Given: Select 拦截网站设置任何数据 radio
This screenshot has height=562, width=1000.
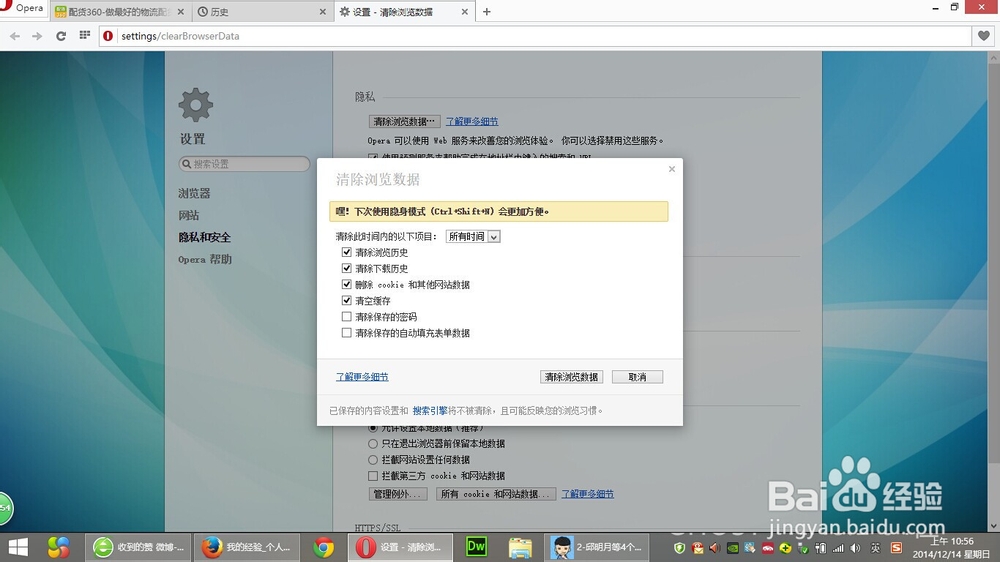Looking at the screenshot, I should click(x=373, y=459).
